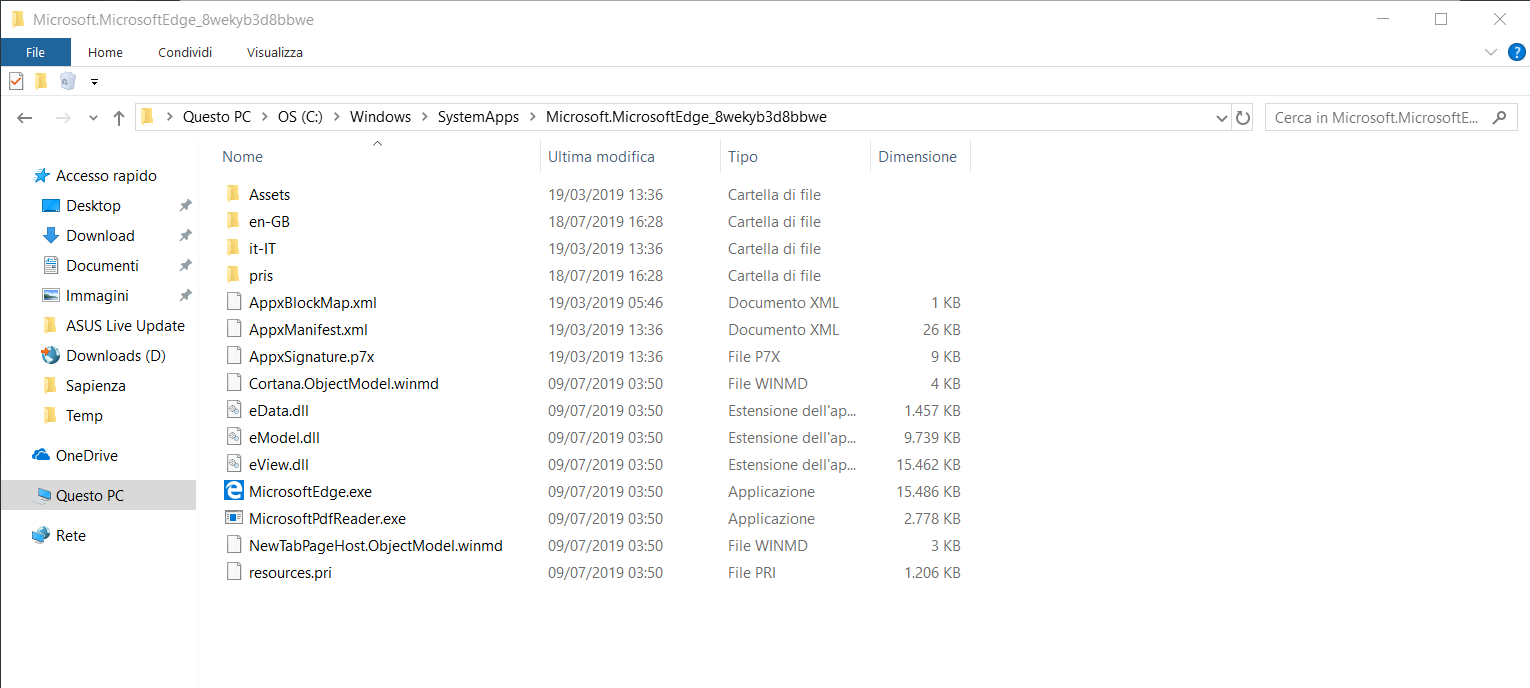Screen dimensions: 1530x688
Task: Click the New Folder icon in quick access toolbar
Action: 41,81
